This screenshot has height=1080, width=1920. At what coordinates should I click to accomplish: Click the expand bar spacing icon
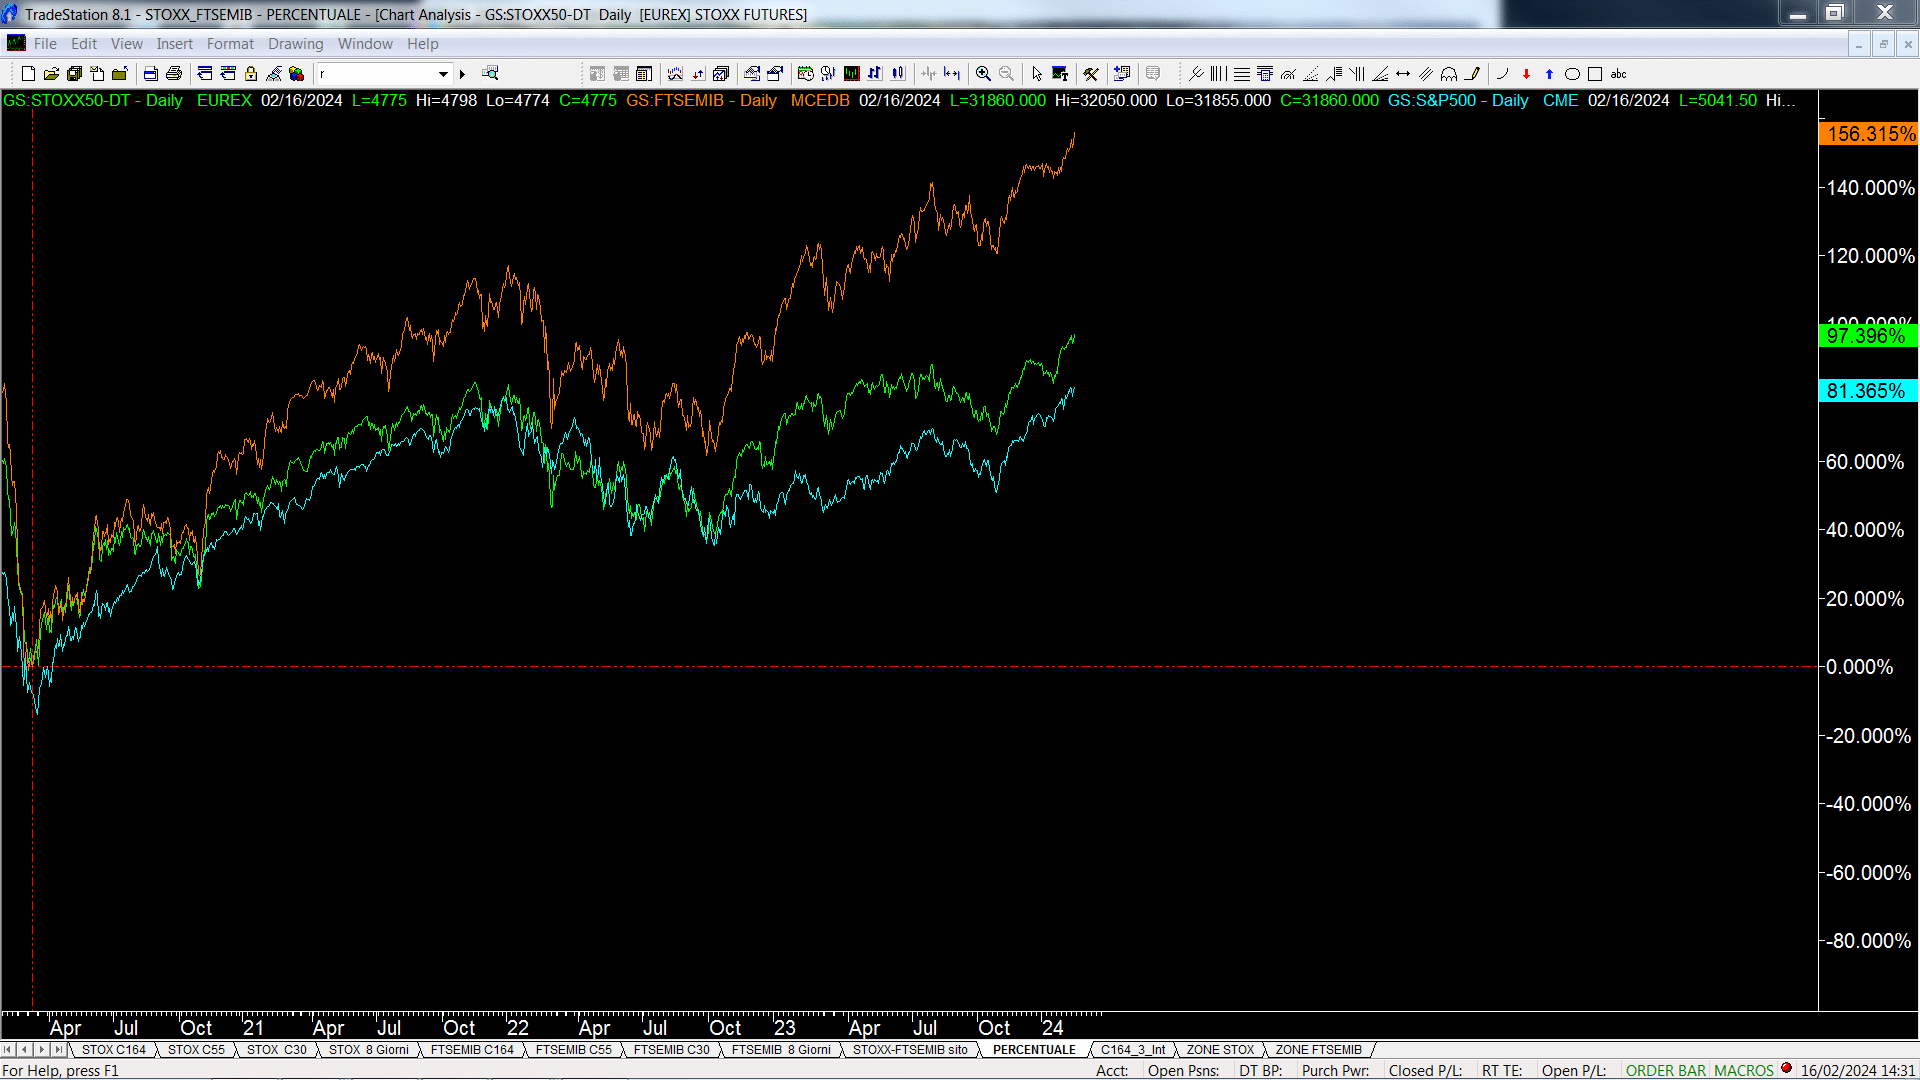[952, 74]
